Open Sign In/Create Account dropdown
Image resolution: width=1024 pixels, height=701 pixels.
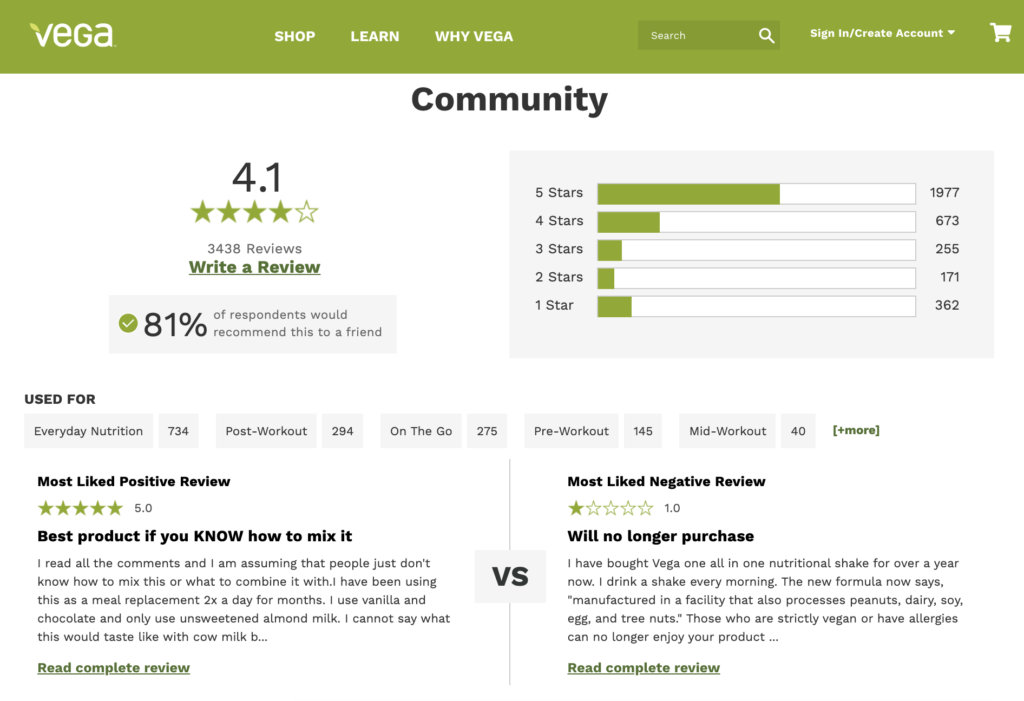pyautogui.click(x=882, y=33)
